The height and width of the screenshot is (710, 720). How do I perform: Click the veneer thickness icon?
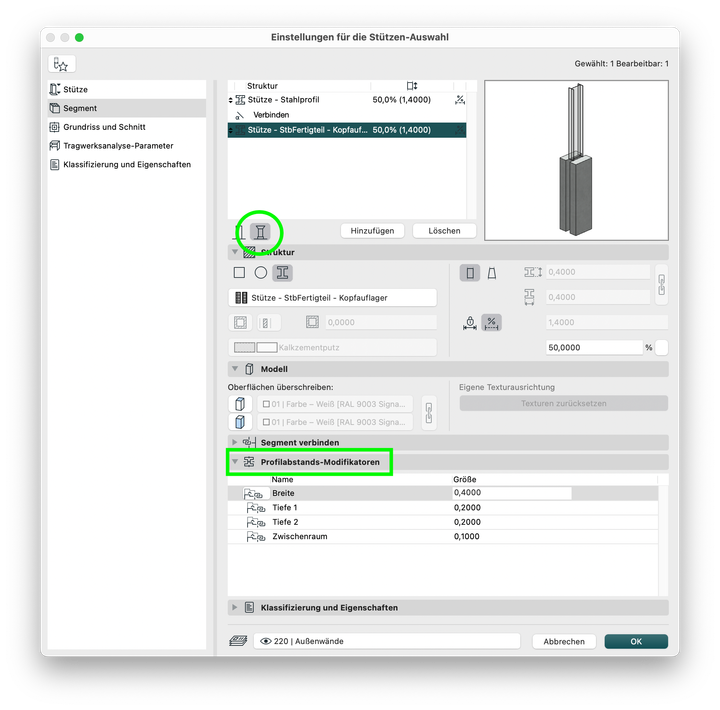click(312, 322)
